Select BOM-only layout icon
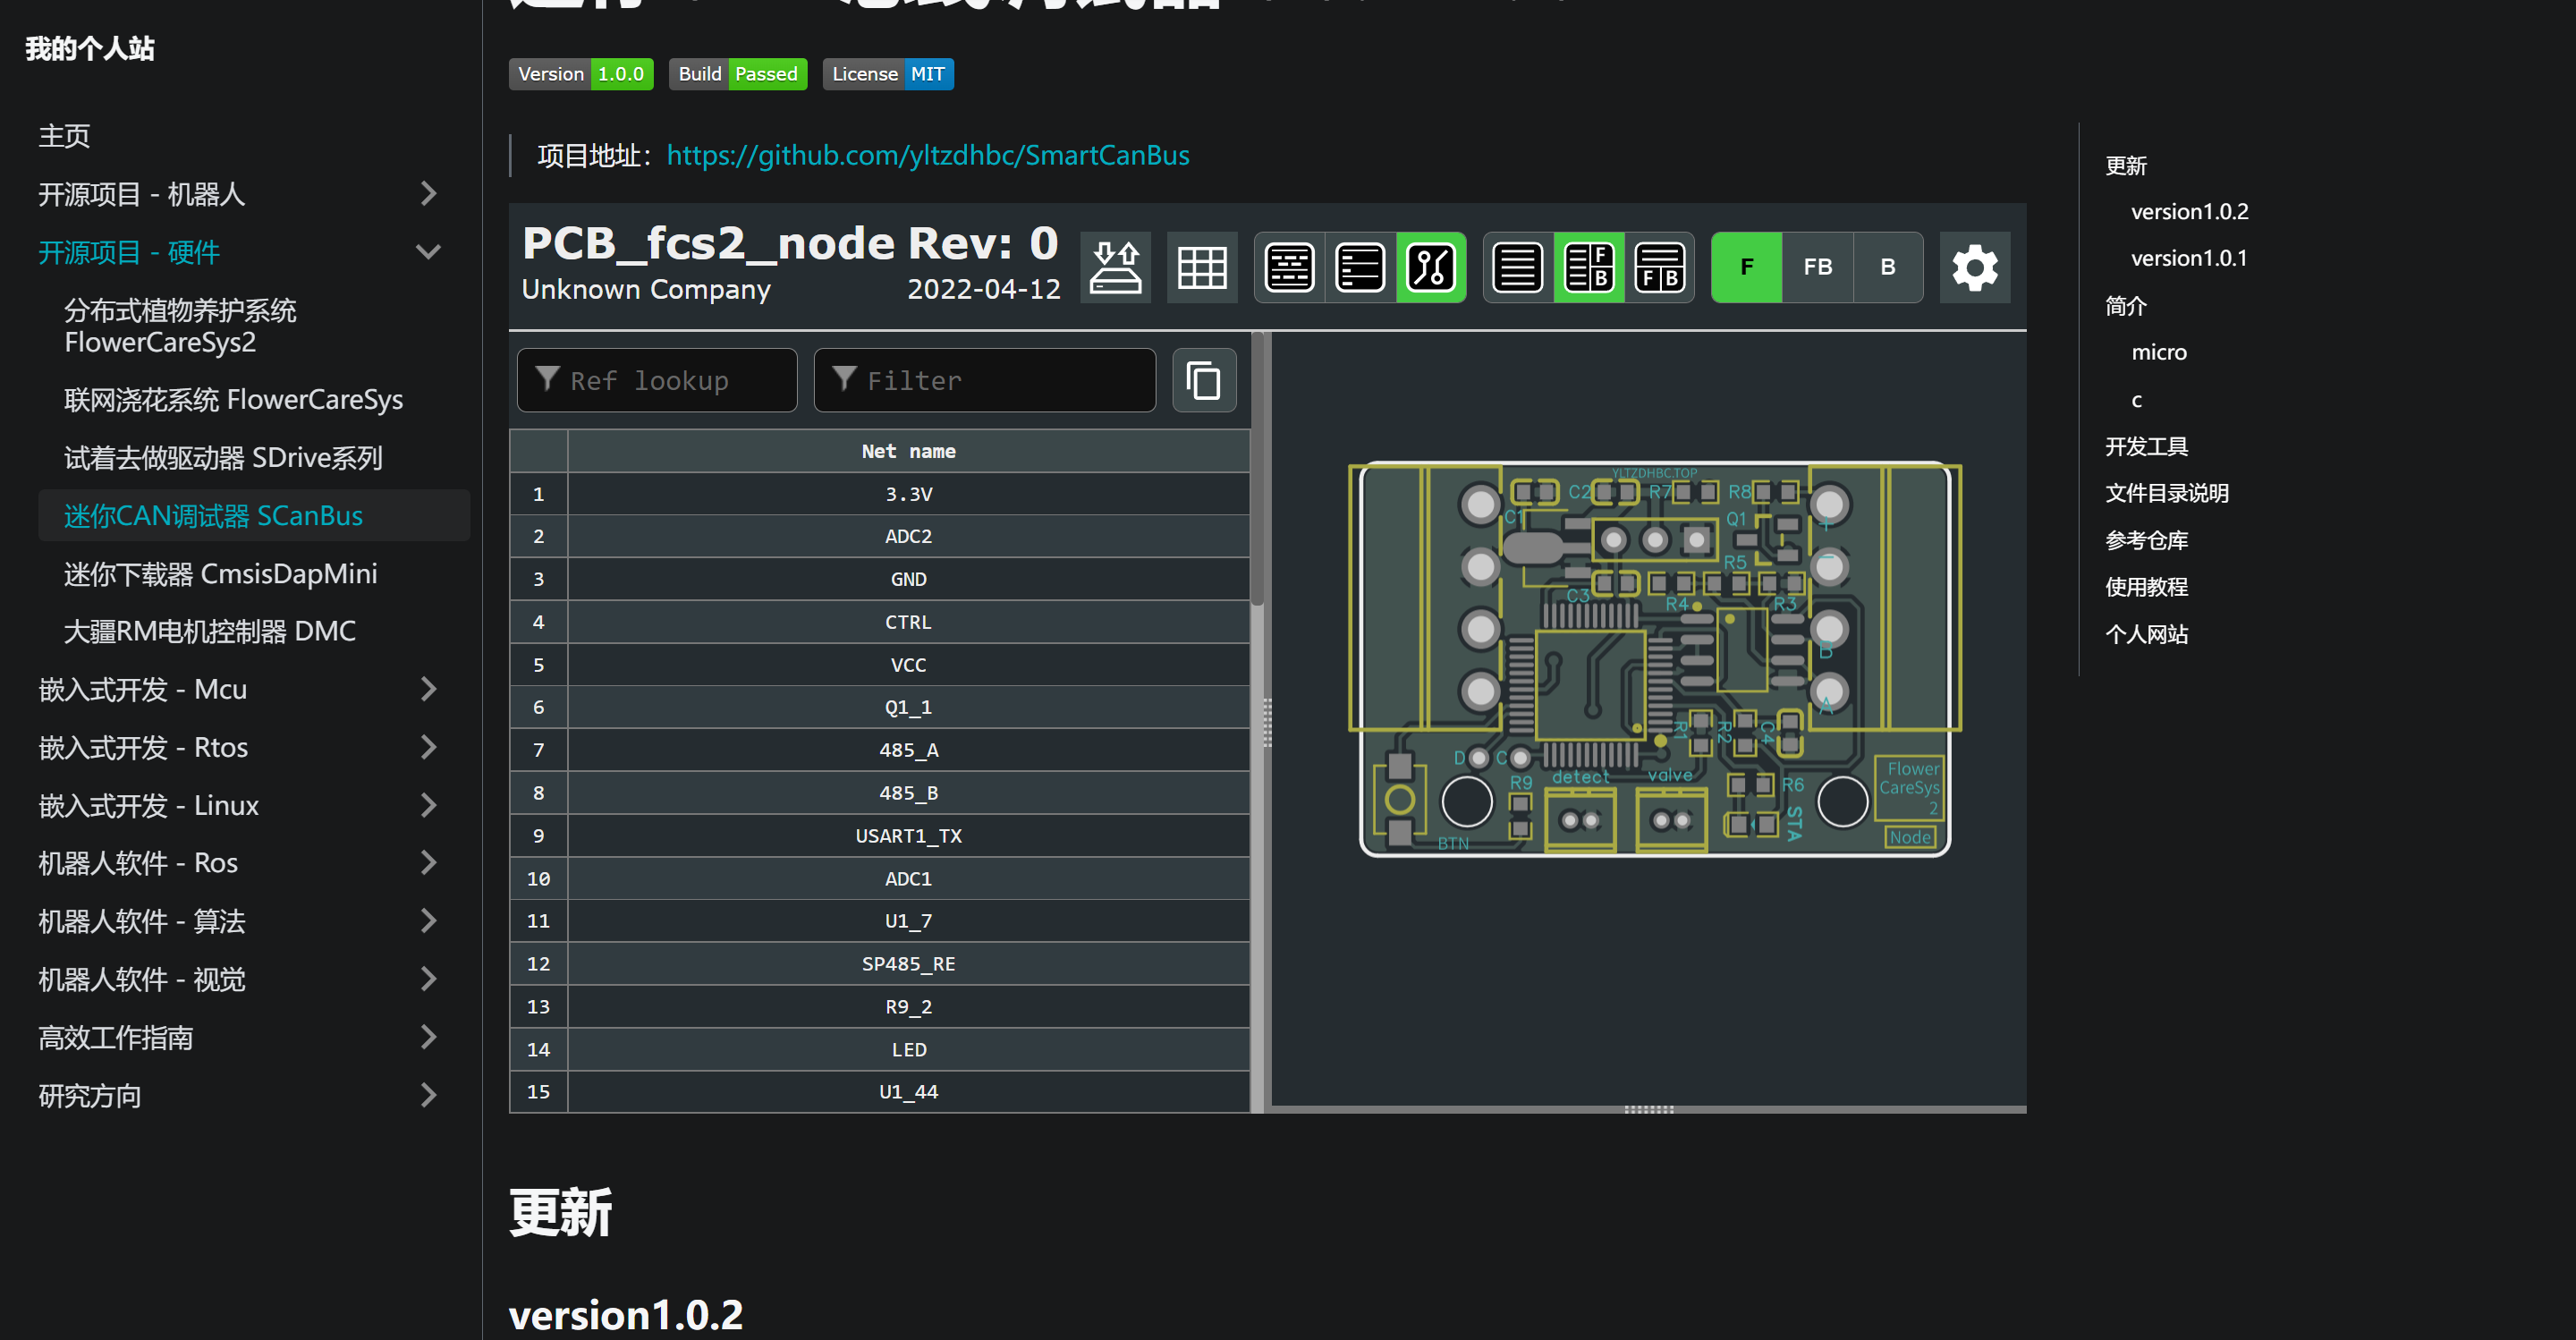The image size is (2576, 1340). click(1518, 267)
